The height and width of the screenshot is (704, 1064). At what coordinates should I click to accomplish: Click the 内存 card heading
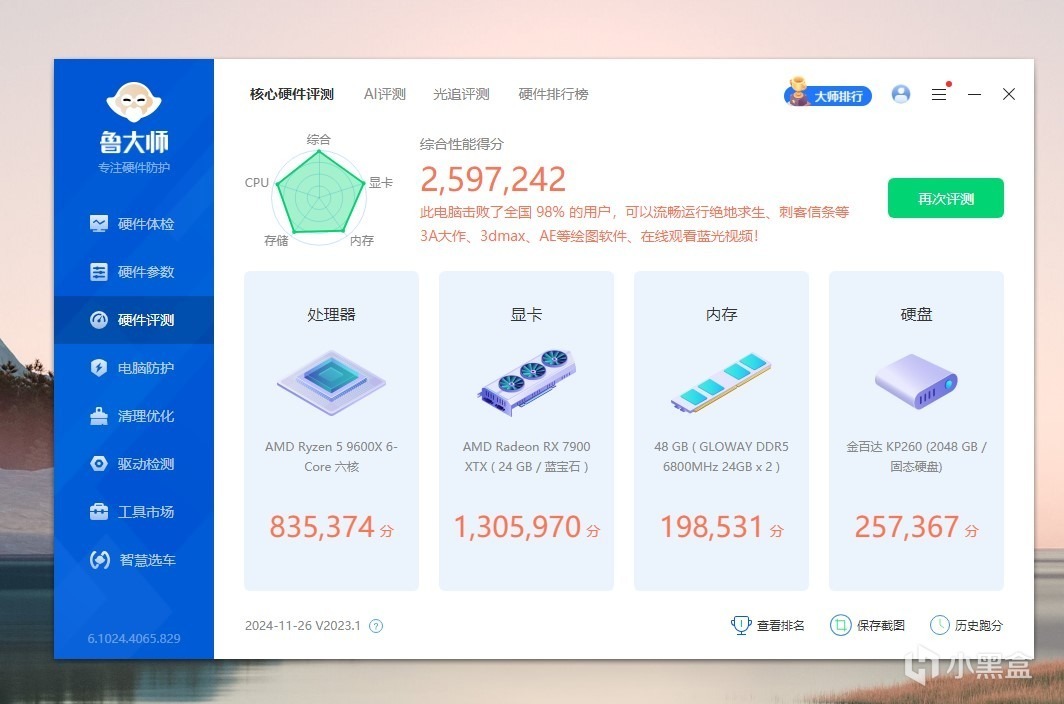click(721, 314)
